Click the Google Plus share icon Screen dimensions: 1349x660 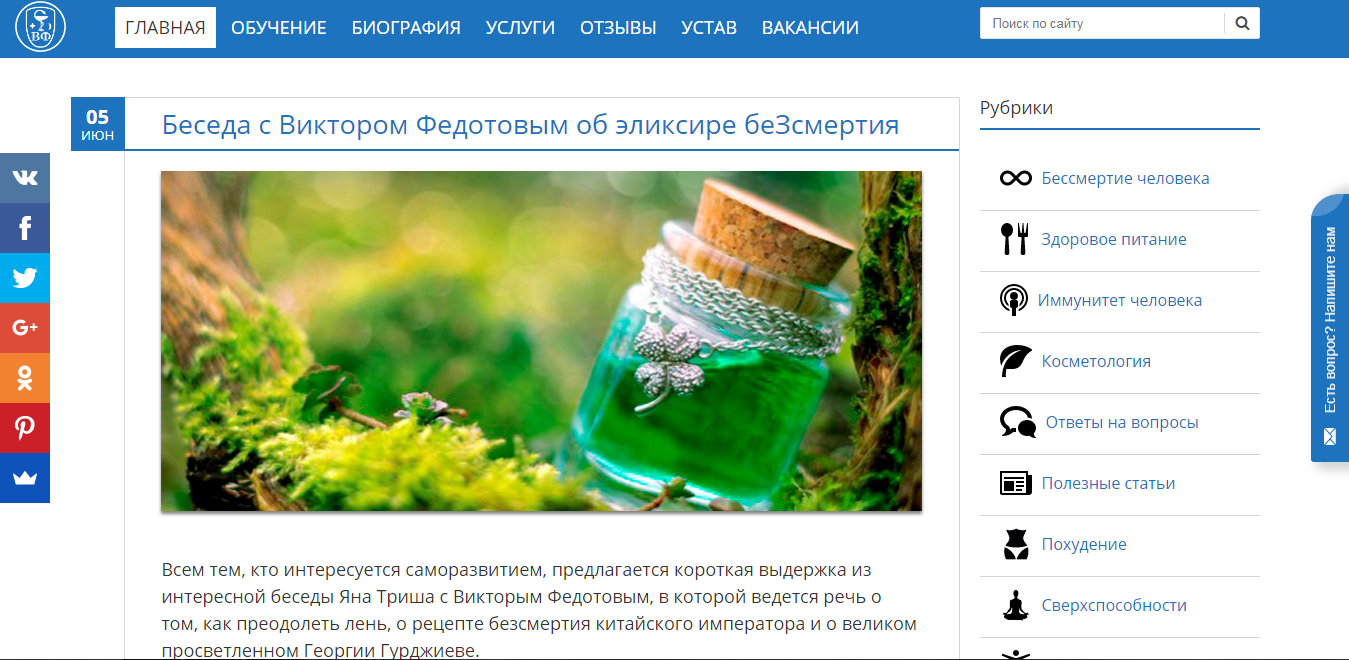point(25,328)
